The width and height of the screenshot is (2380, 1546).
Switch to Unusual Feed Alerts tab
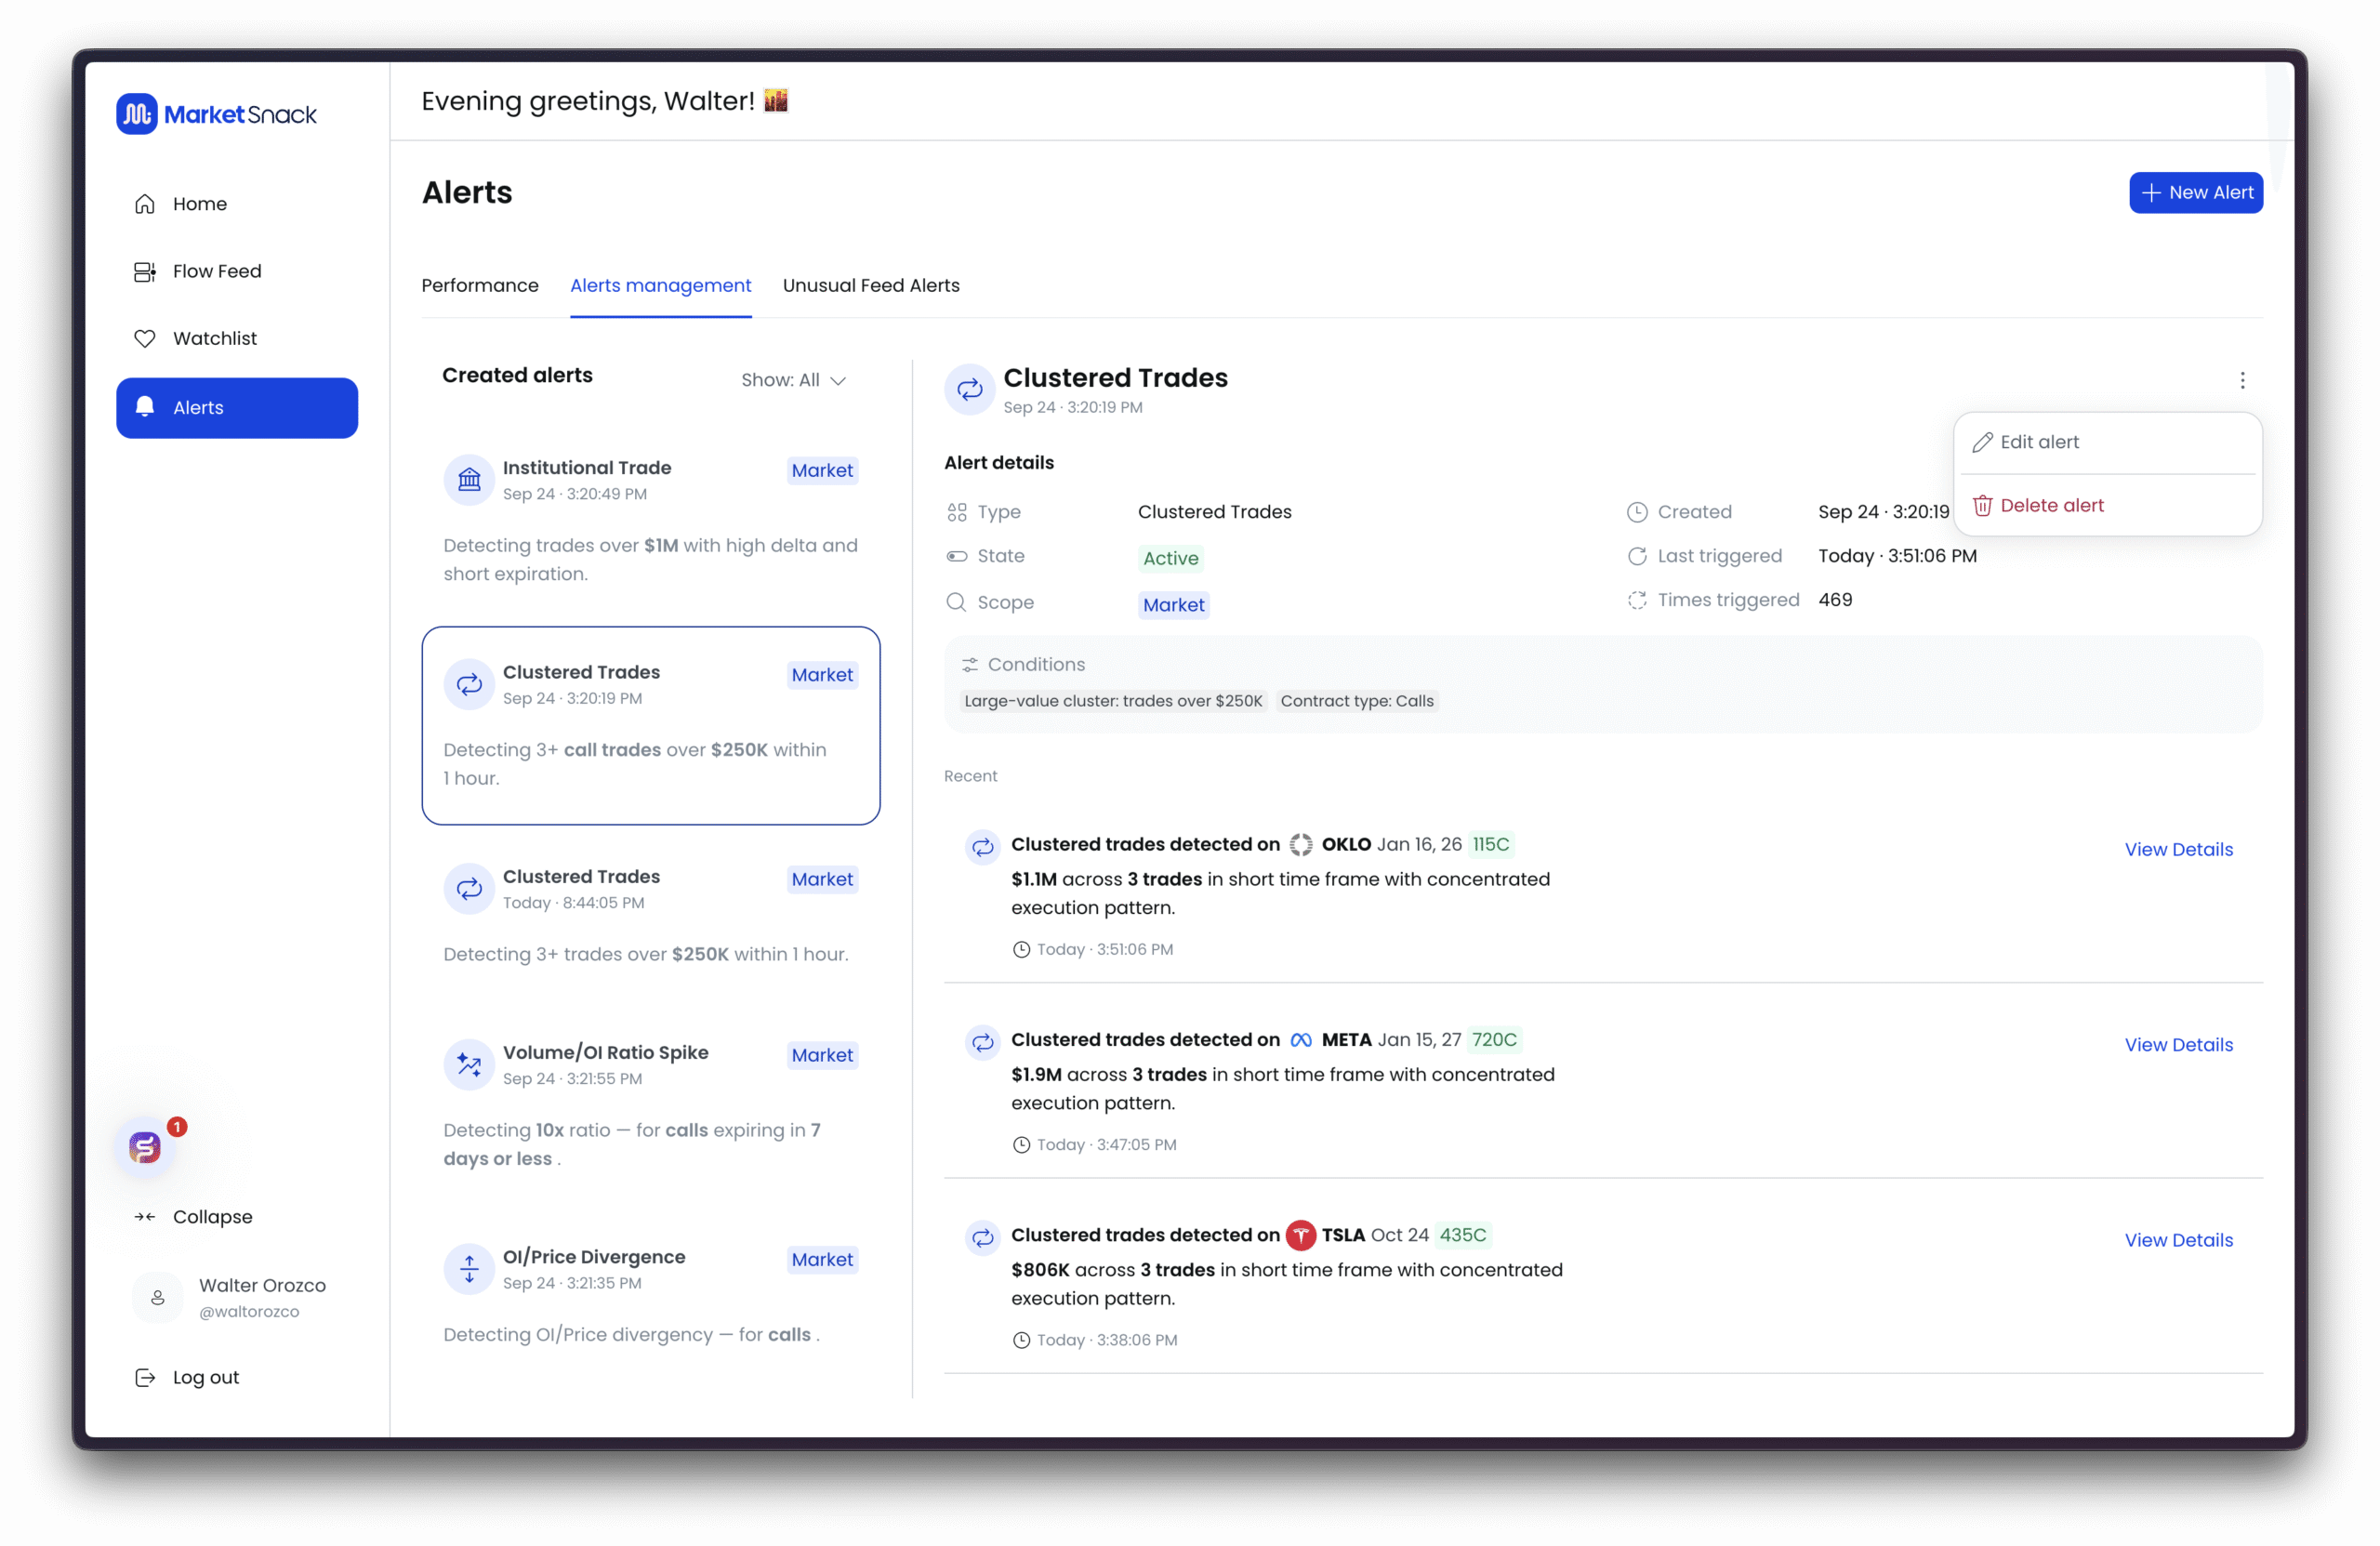click(x=870, y=286)
